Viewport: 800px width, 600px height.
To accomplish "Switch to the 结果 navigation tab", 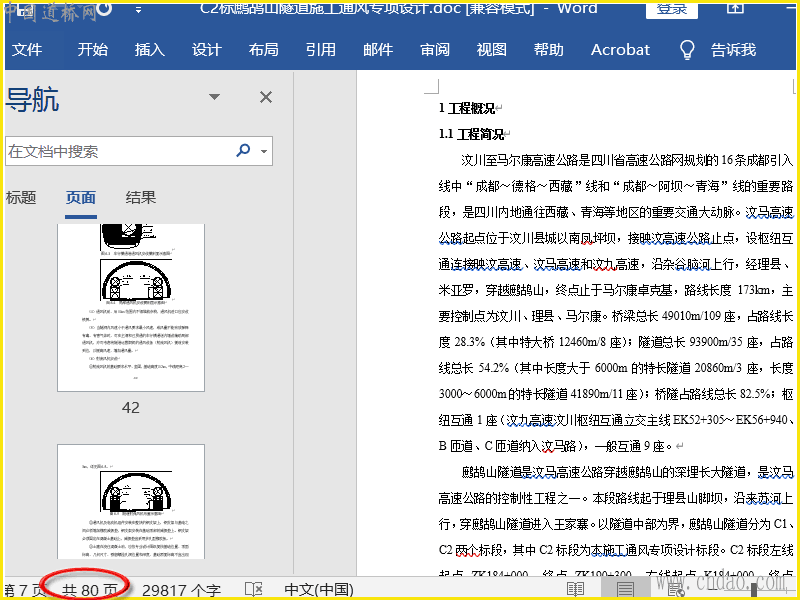I will click(x=141, y=197).
